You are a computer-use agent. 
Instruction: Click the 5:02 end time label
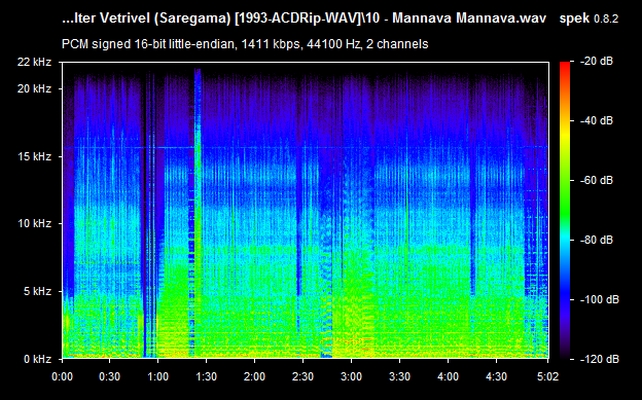click(x=548, y=376)
